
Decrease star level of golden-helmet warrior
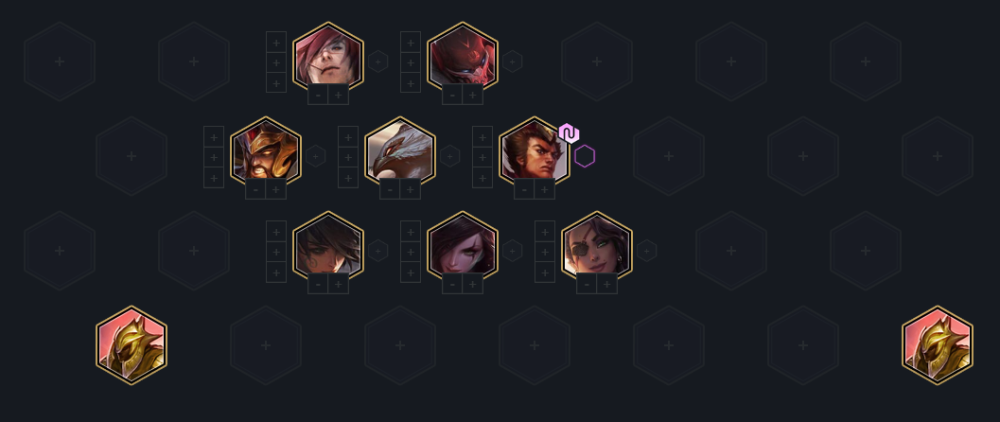(x=256, y=189)
